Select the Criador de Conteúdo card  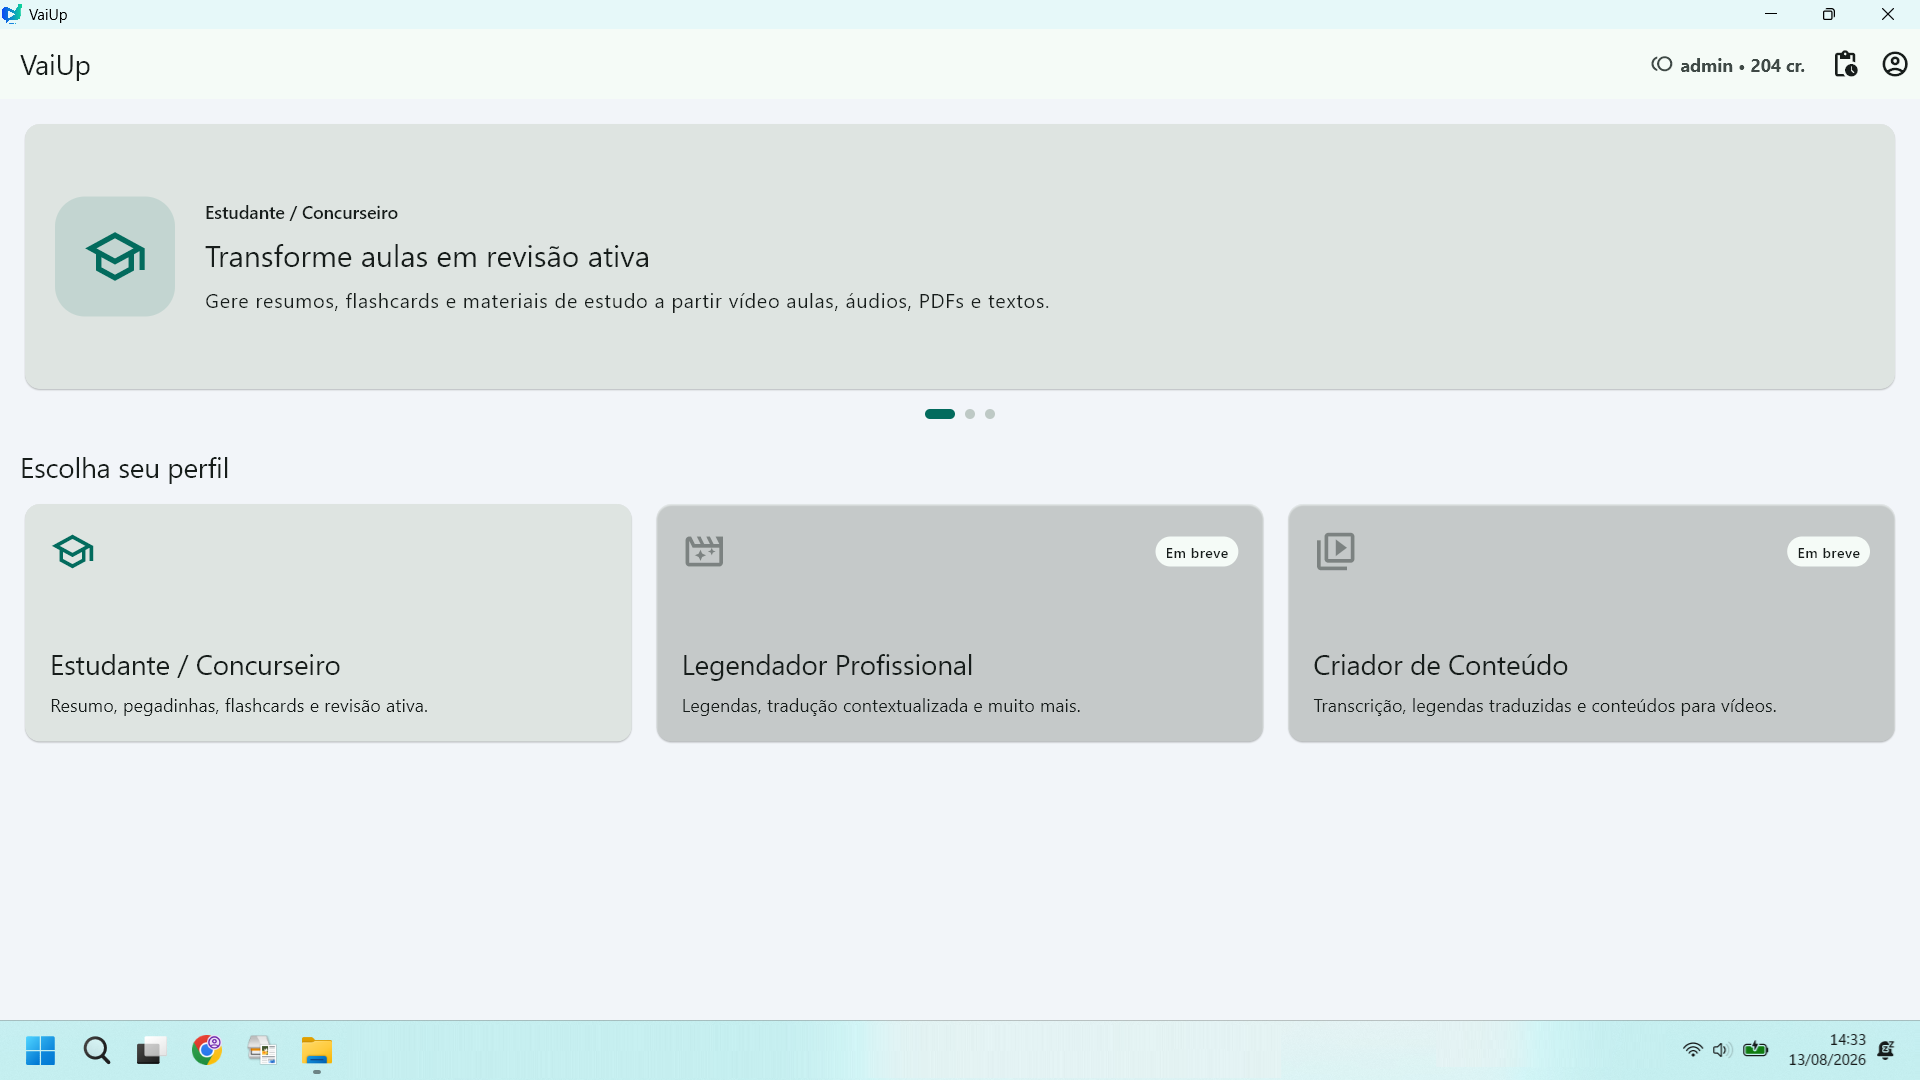[x=1591, y=623]
